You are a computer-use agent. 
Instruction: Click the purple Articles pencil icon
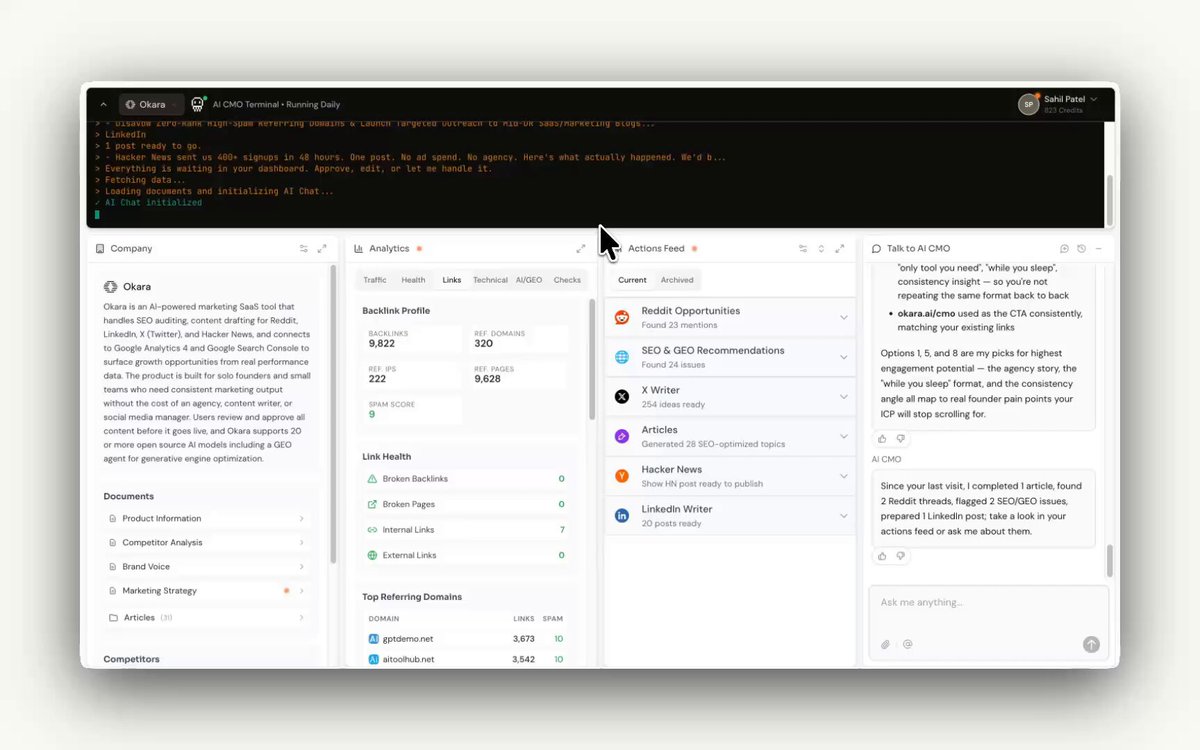pyautogui.click(x=622, y=436)
